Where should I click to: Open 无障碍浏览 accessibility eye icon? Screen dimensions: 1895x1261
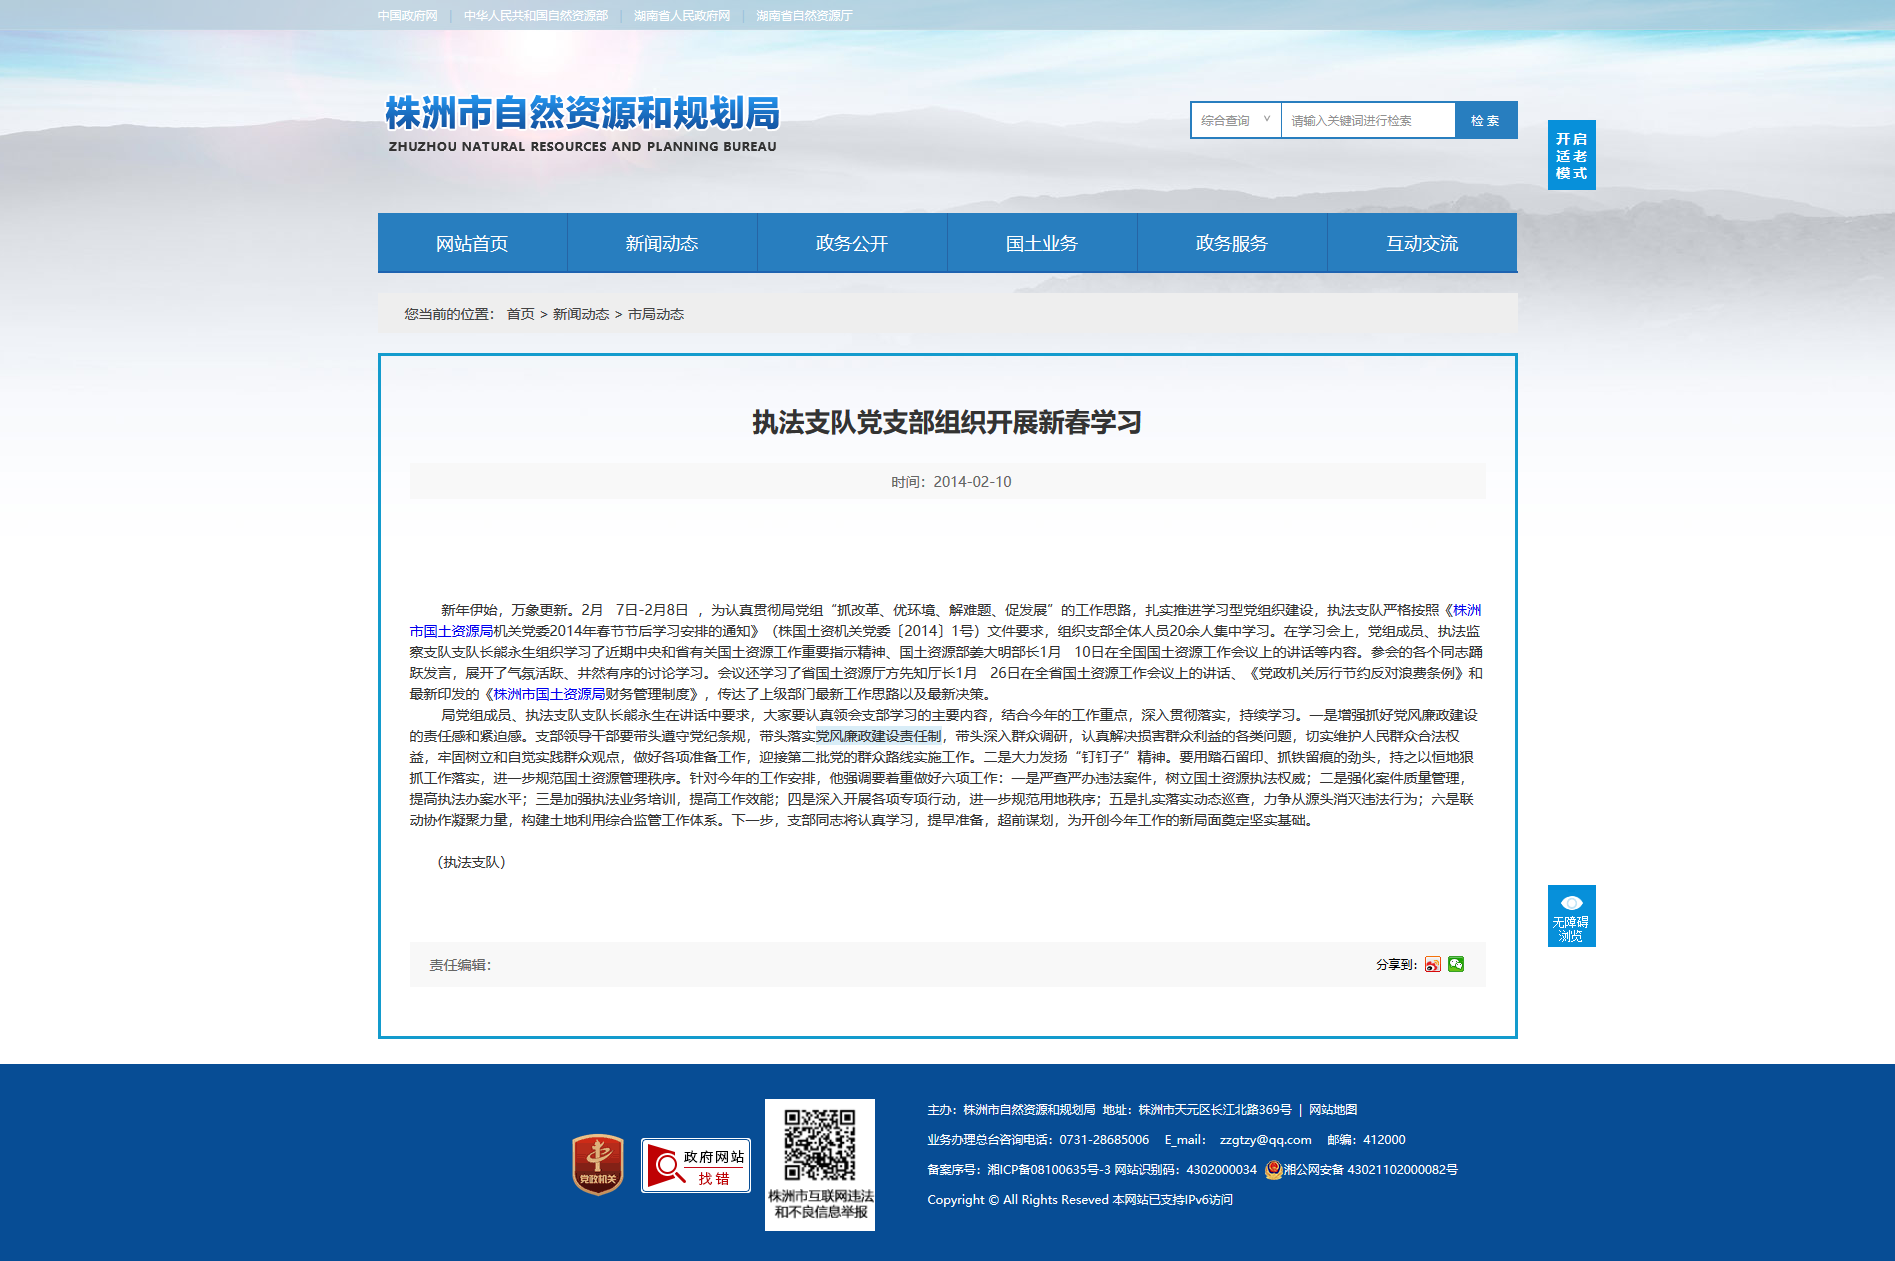tap(1572, 916)
